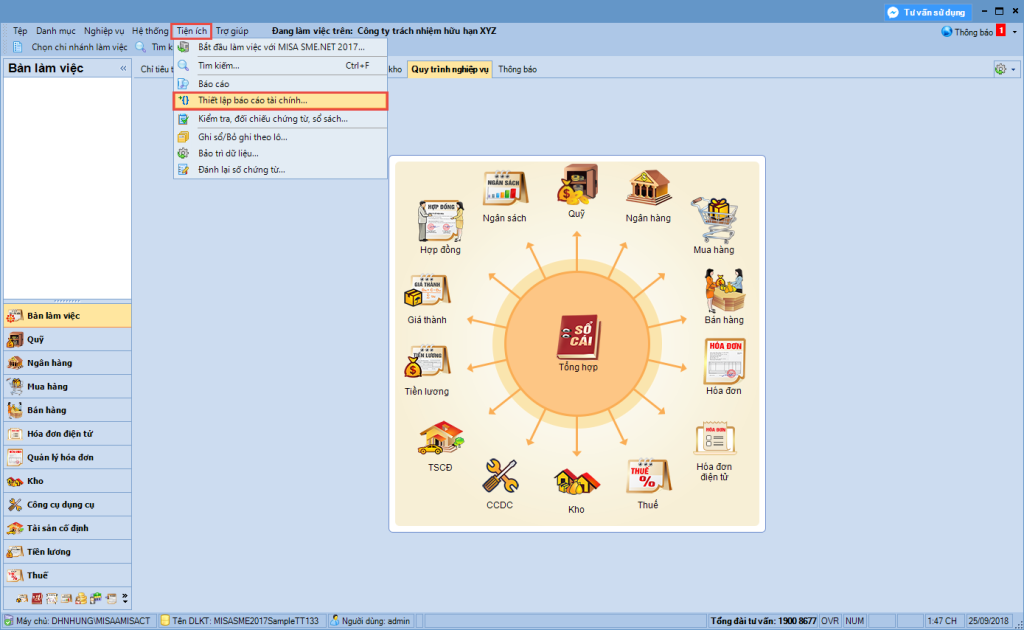This screenshot has width=1024, height=630.
Task: Click the Ngân hàng bank icon in diagram
Action: (x=647, y=190)
